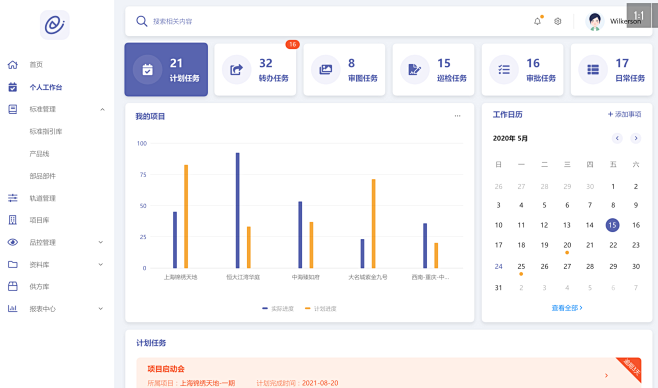Image resolution: width=658 pixels, height=388 pixels.
Task: Click 查看全部 link under calendar
Action: 567,308
